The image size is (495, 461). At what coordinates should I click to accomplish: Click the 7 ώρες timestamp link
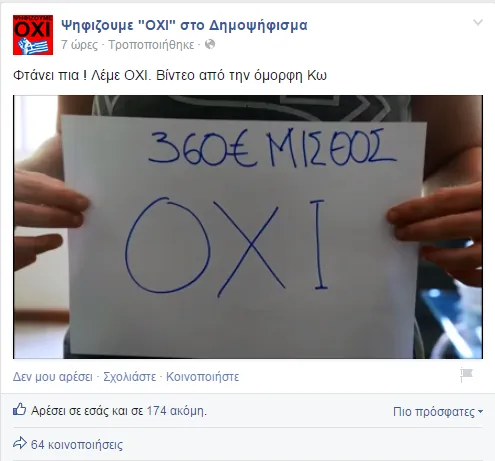click(x=79, y=45)
